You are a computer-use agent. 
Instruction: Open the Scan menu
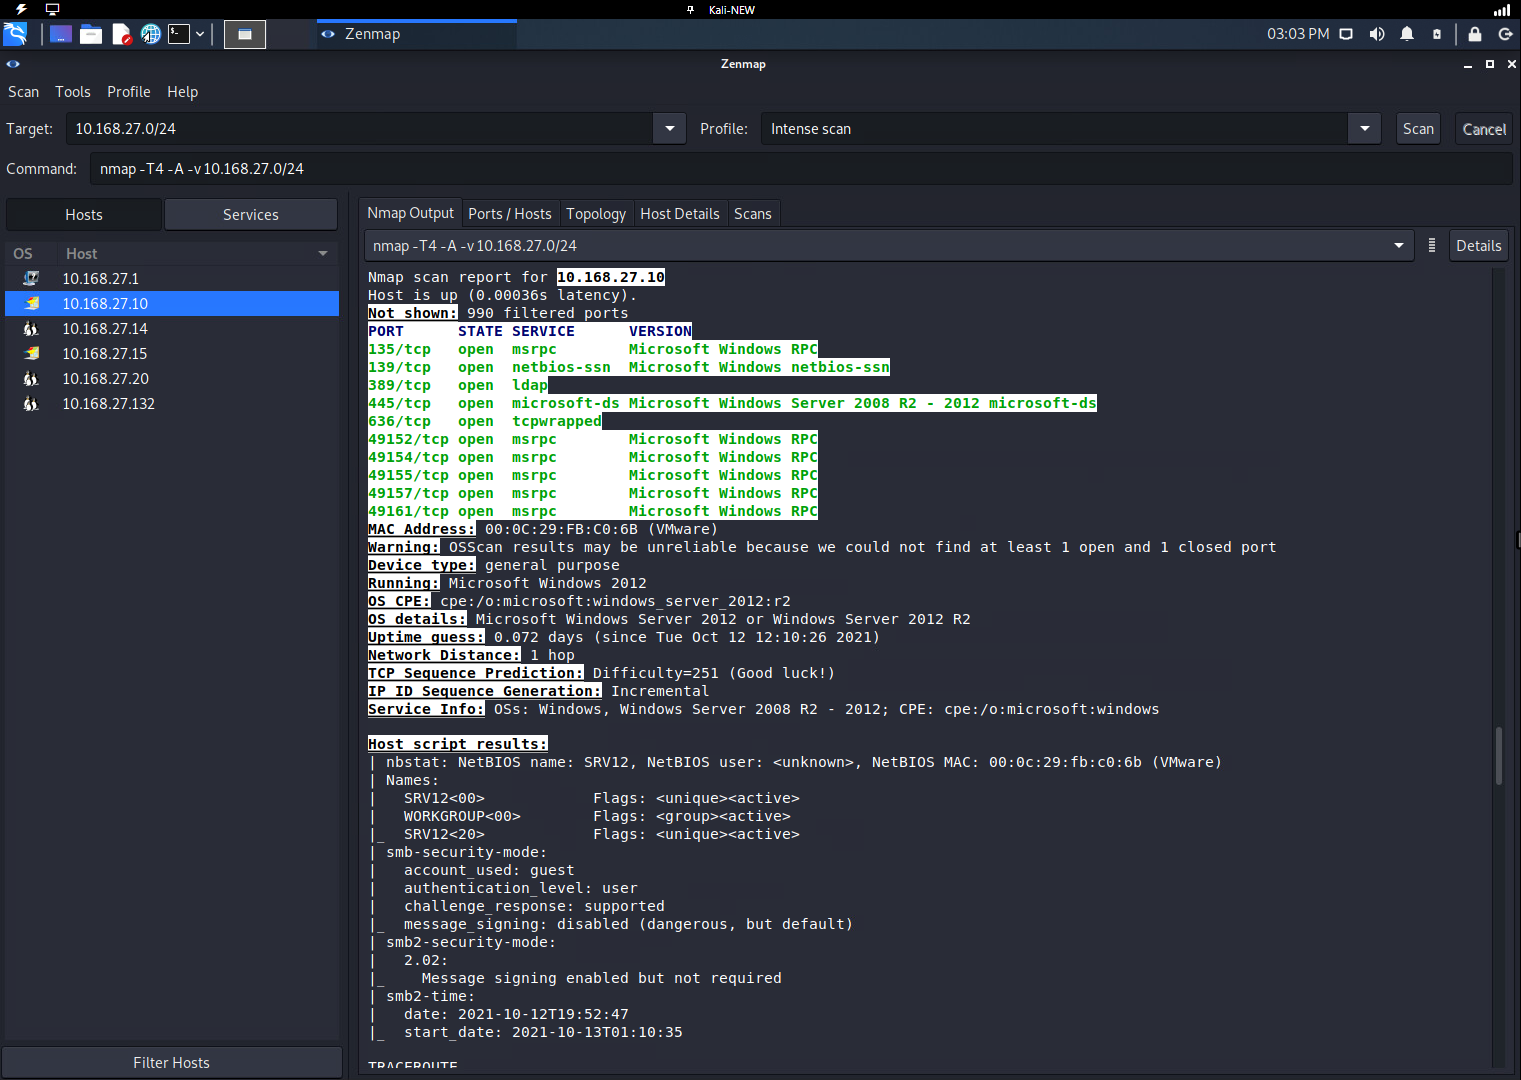pos(24,92)
